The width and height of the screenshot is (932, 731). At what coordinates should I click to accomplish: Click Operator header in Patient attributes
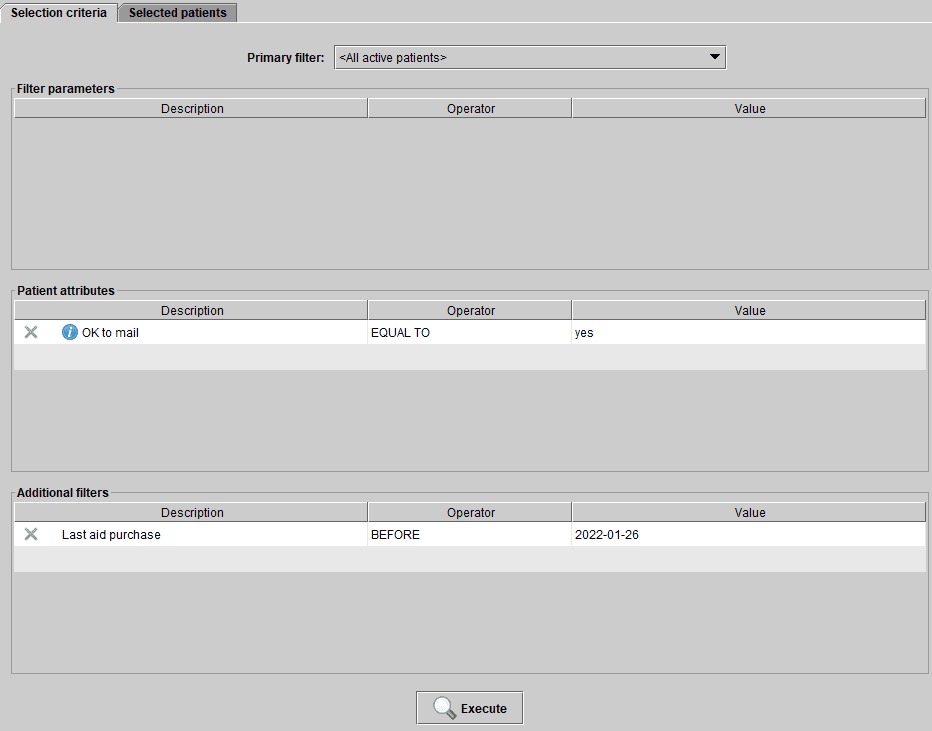(470, 311)
